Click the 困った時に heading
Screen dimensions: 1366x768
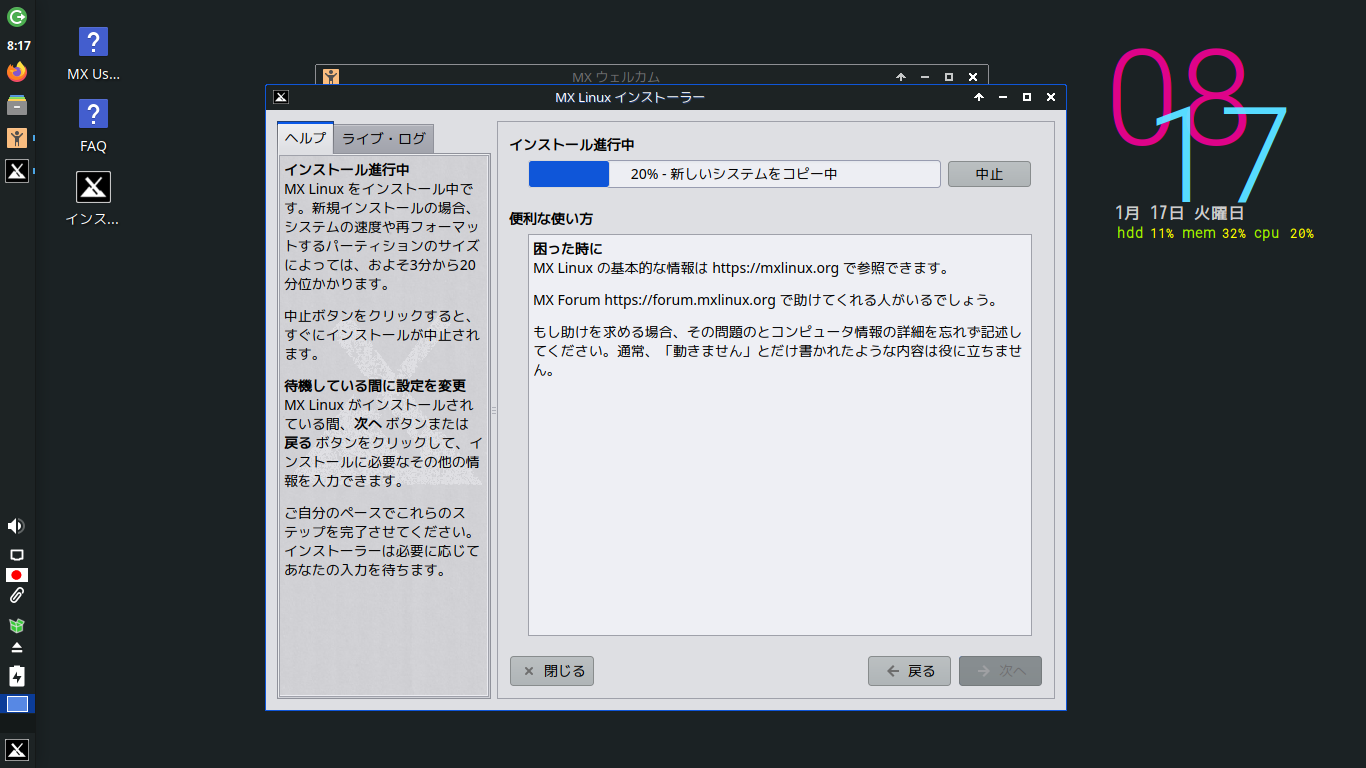(x=568, y=248)
